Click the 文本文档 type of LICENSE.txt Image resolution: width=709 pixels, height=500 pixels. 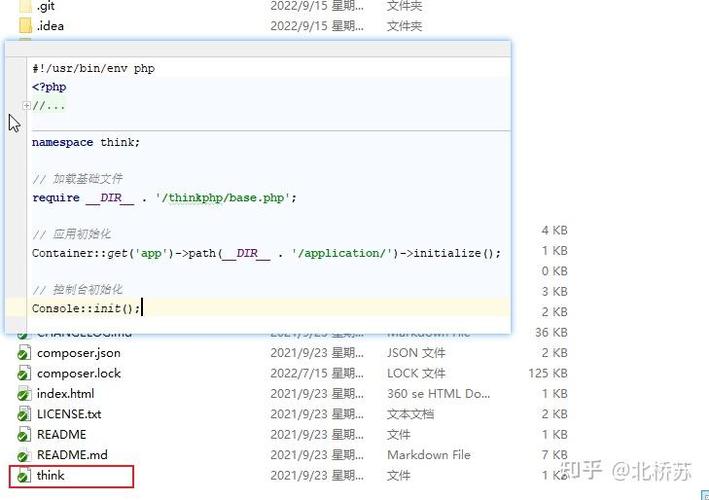(x=411, y=414)
